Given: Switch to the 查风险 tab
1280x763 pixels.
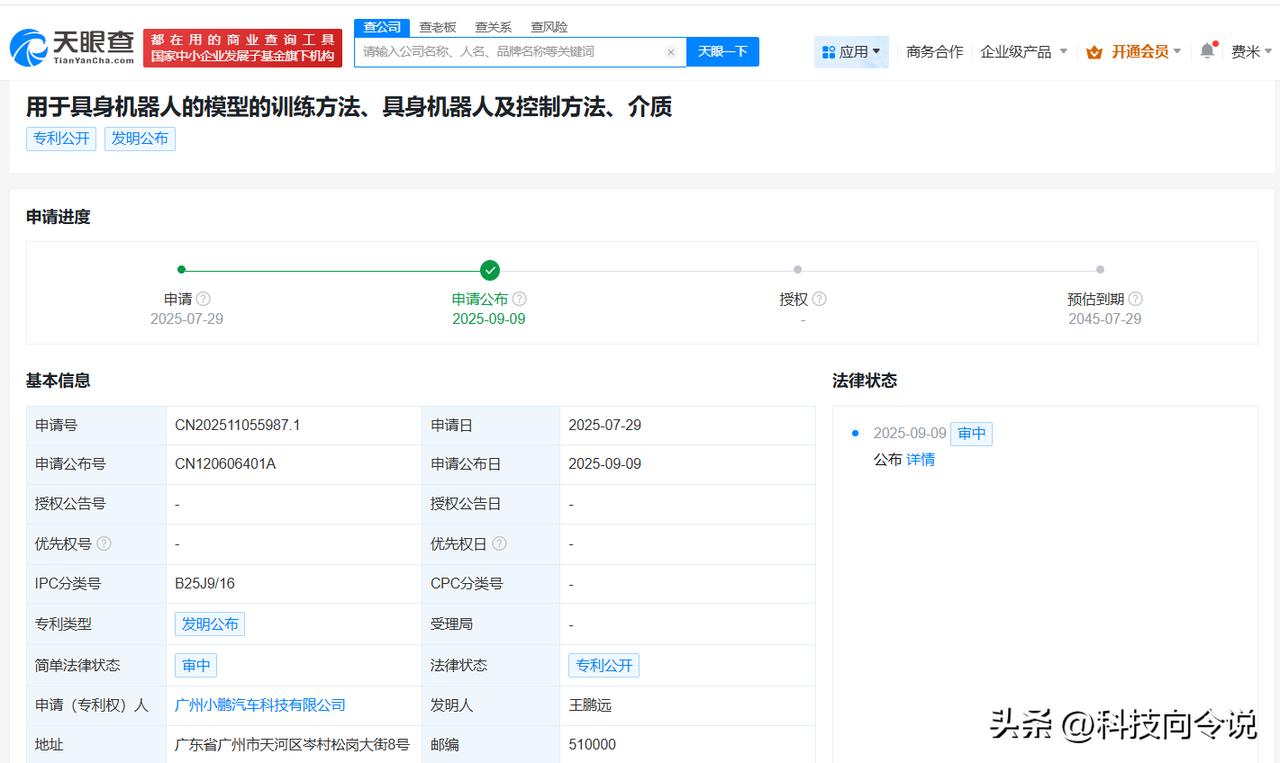Looking at the screenshot, I should click(x=549, y=27).
